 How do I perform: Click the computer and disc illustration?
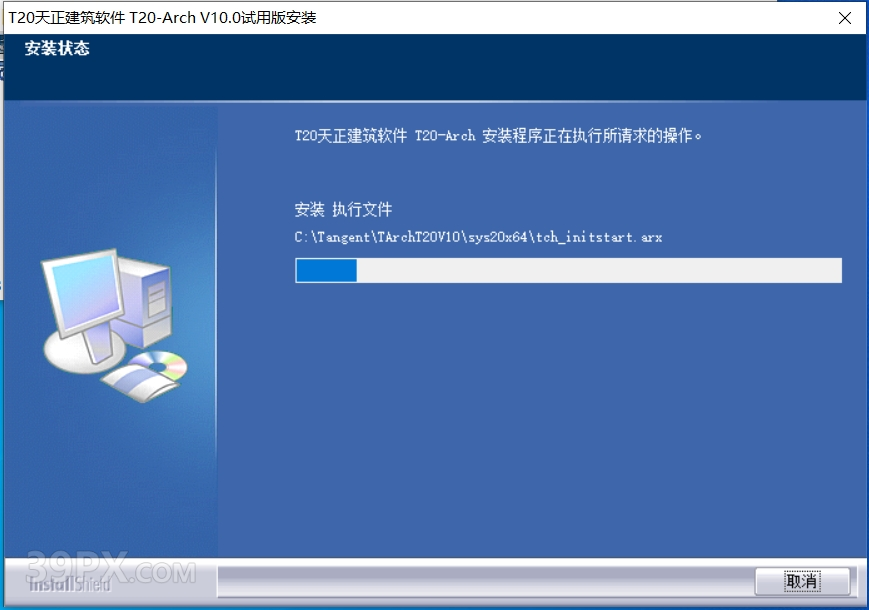(x=115, y=325)
